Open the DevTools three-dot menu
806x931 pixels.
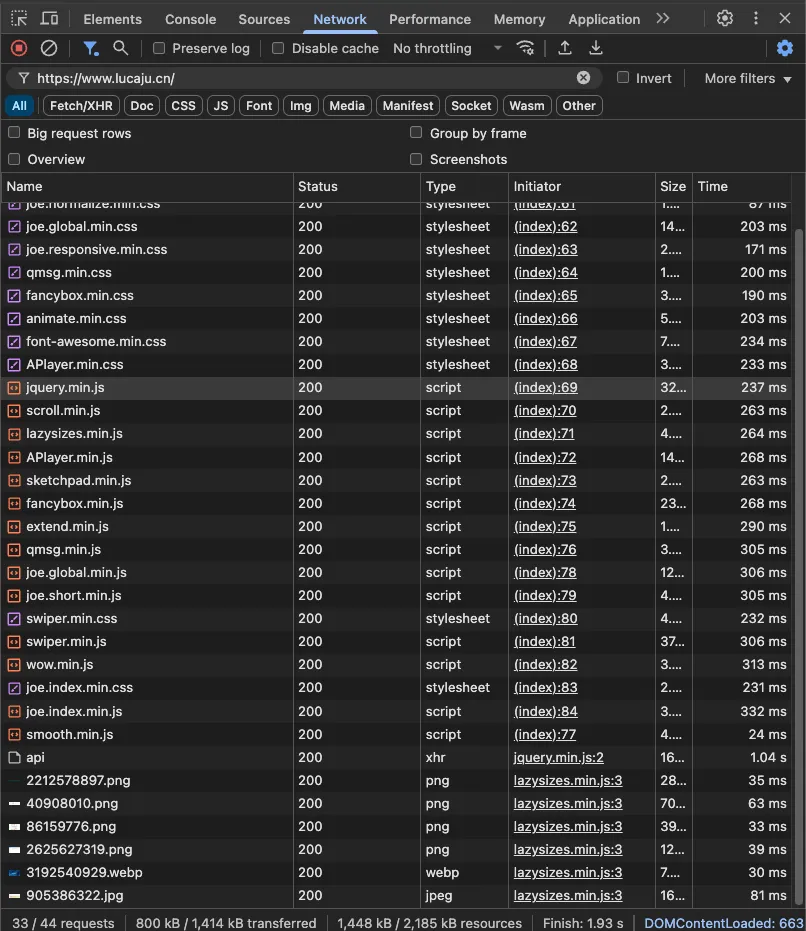click(x=756, y=18)
